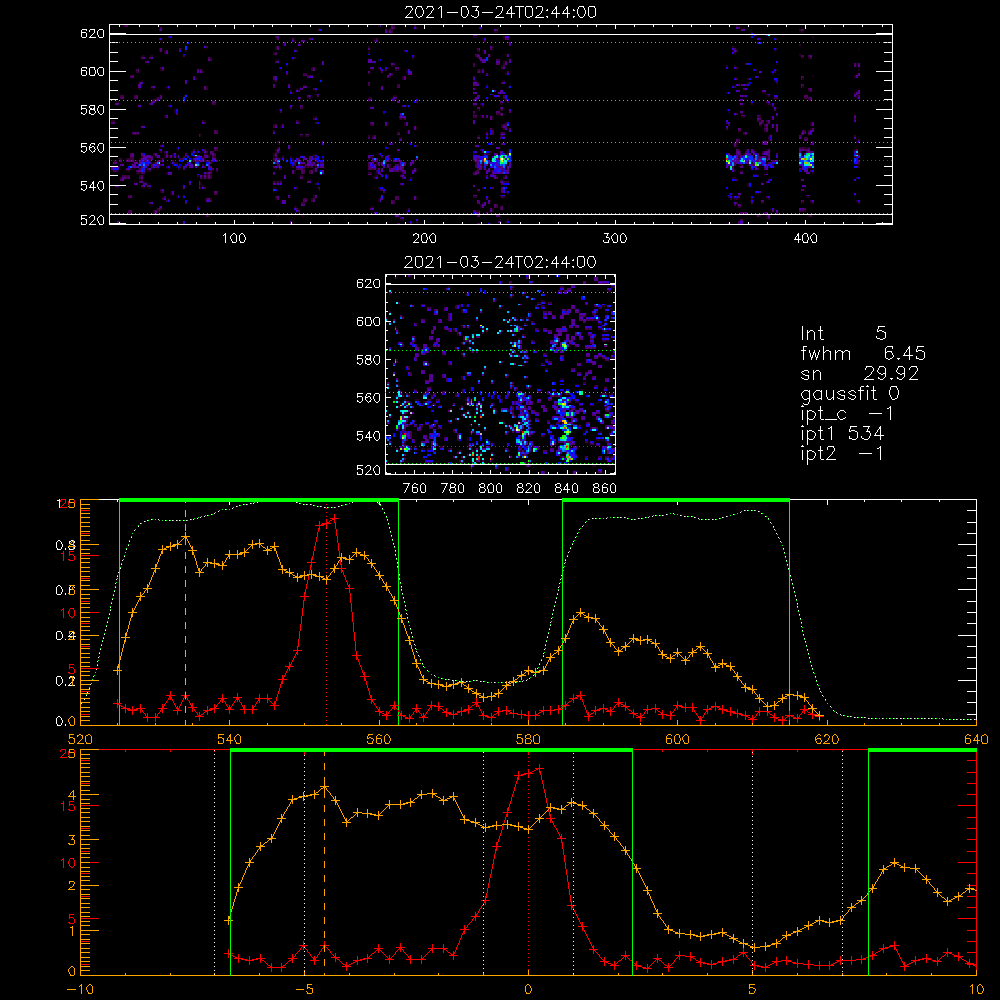Click the 'sn 29.92' readout
Viewport: 1000px width, 1000px height.
click(859, 373)
